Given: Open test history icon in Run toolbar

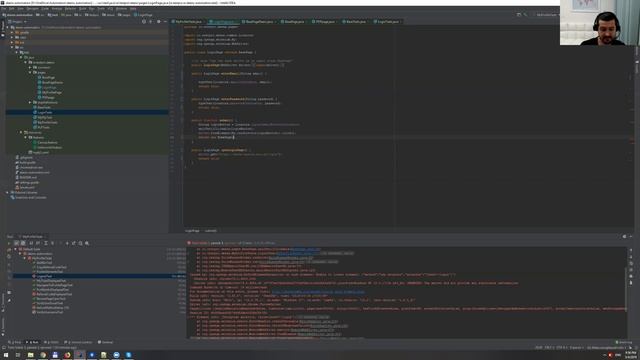Looking at the screenshot, I should coord(80,243).
